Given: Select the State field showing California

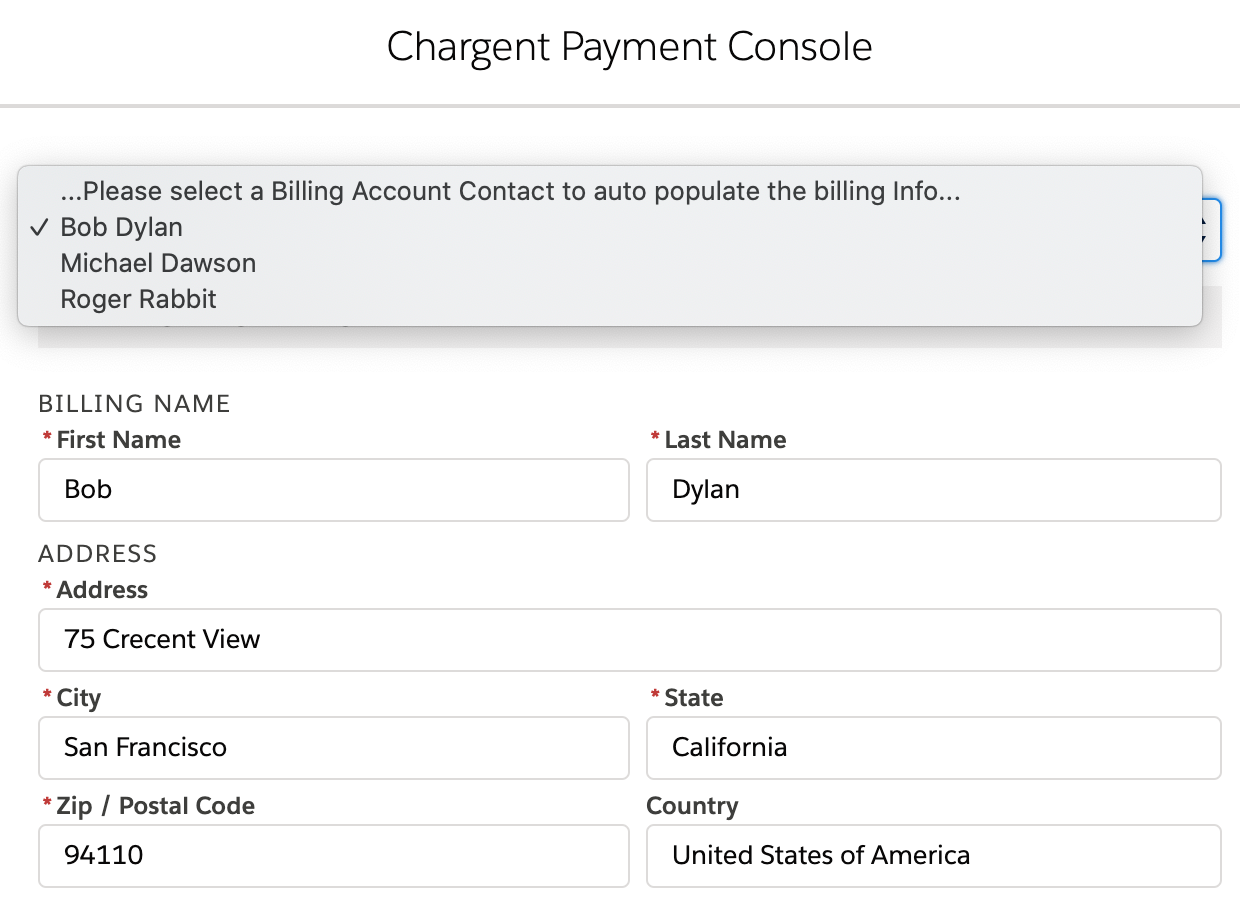Looking at the screenshot, I should 933,748.
